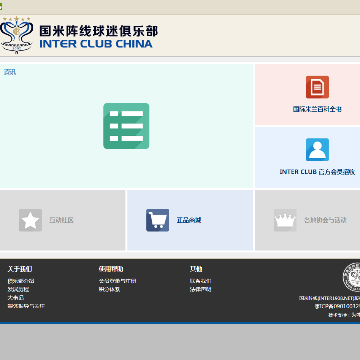Click the INTER CLUB CHINA header text
This screenshot has width=360, height=360.
click(96, 44)
